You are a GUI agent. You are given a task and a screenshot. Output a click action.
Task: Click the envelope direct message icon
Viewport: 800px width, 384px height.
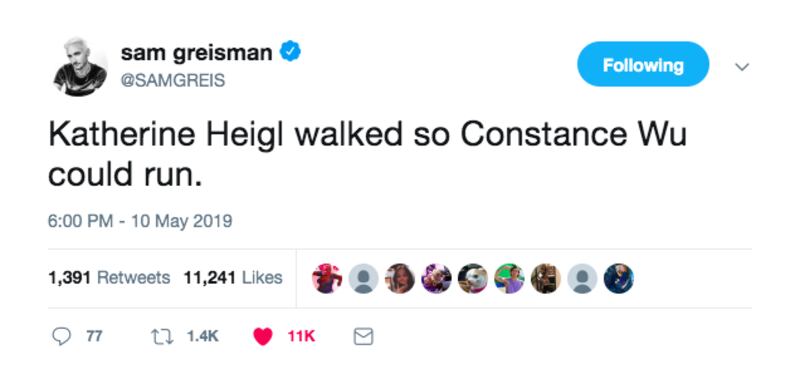363,337
